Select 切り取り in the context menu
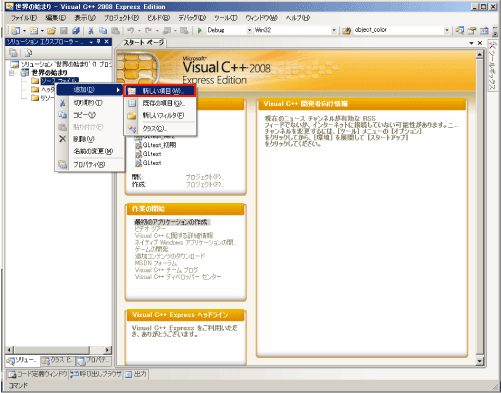Image resolution: width=501 pixels, height=393 pixels. click(x=89, y=103)
